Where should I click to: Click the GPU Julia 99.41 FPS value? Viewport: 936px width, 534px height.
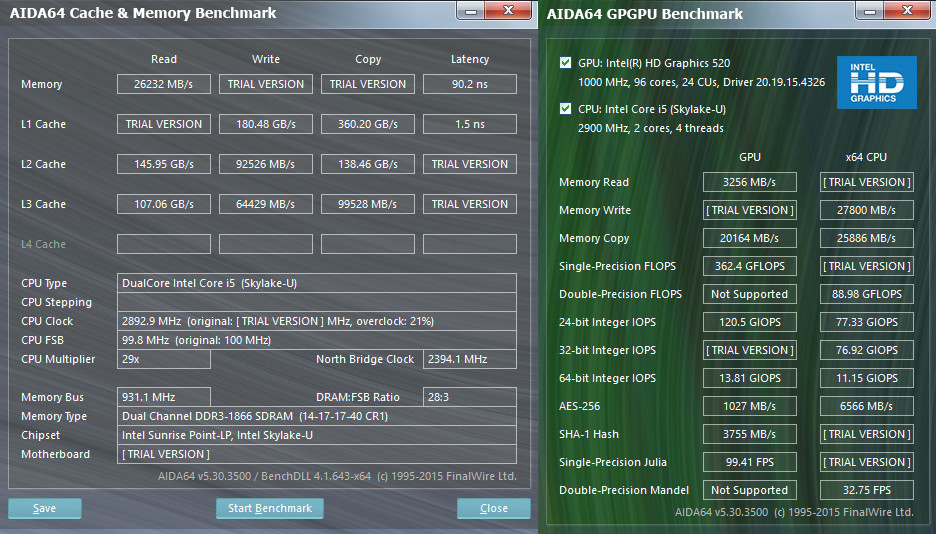tap(750, 463)
